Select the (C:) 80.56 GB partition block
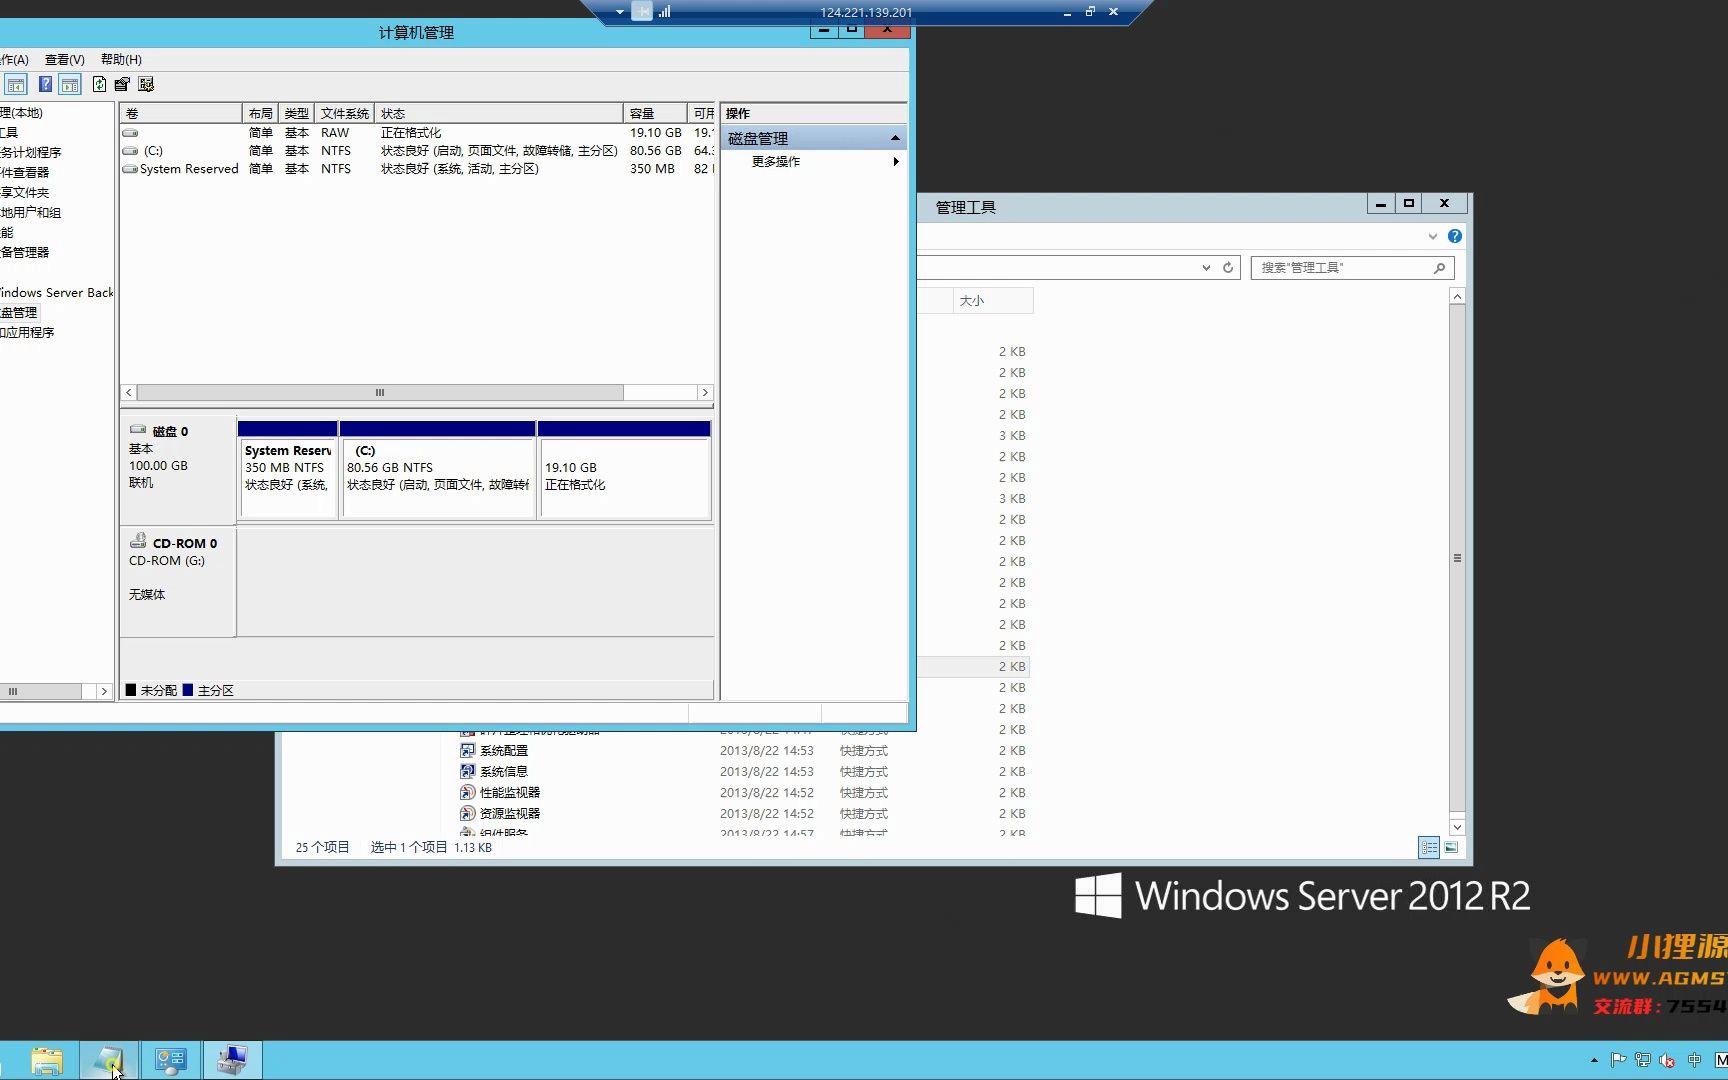Image resolution: width=1728 pixels, height=1080 pixels. [438, 470]
